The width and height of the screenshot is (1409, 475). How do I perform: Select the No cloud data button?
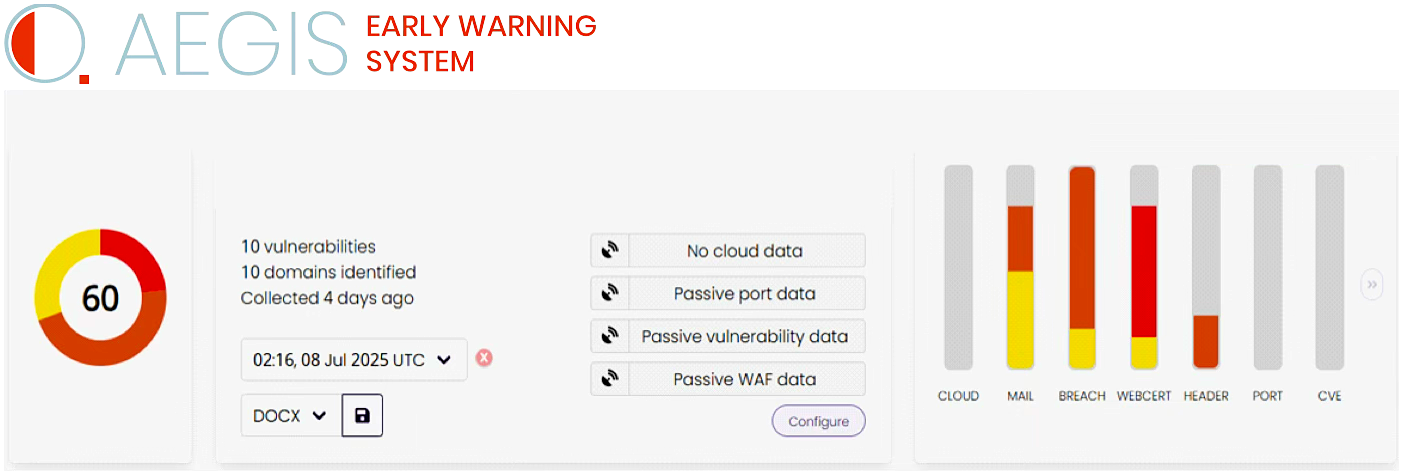coord(745,251)
